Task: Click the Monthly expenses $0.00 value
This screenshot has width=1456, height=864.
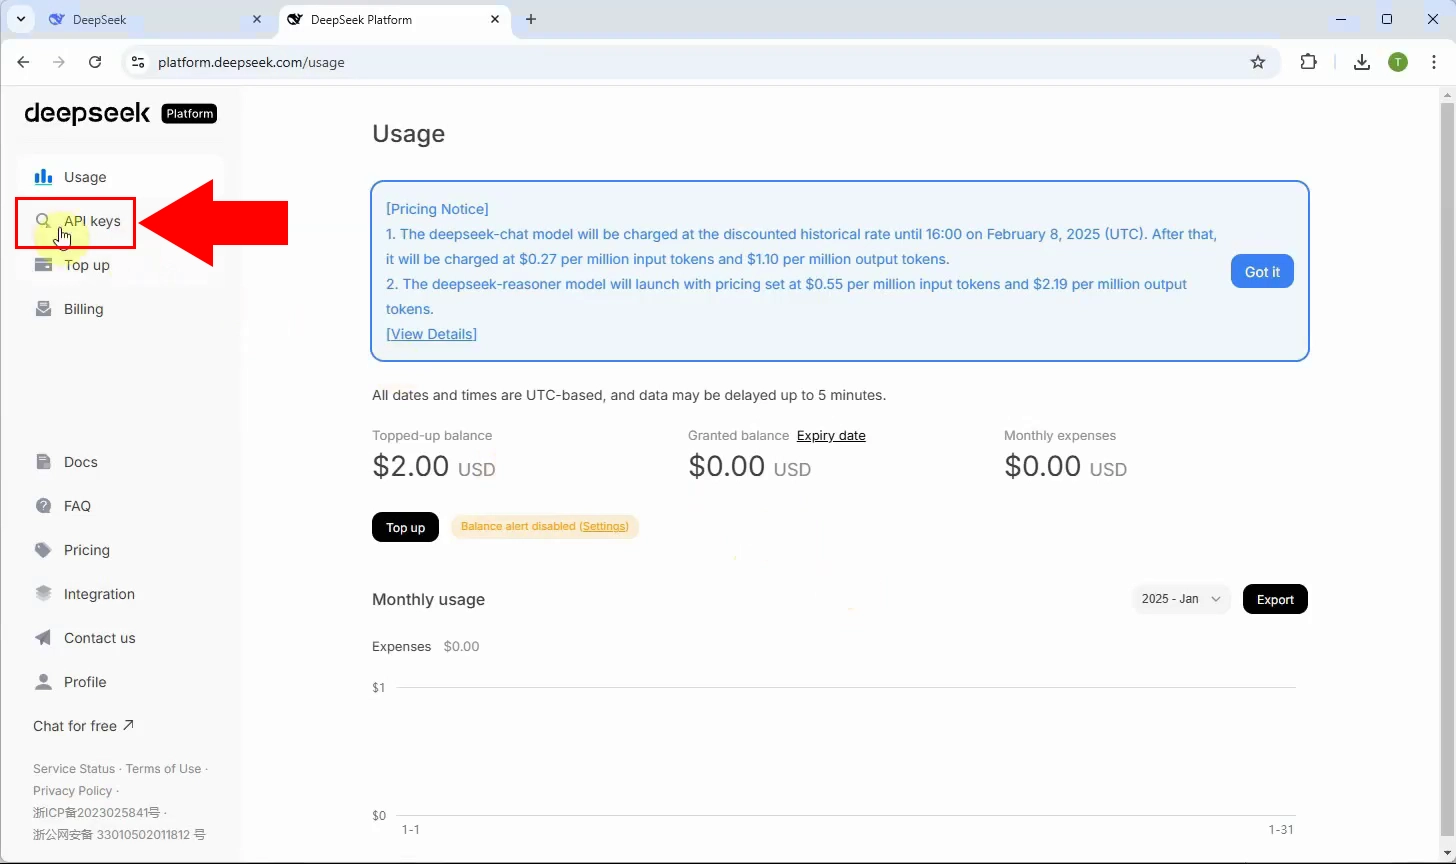Action: pos(1065,466)
